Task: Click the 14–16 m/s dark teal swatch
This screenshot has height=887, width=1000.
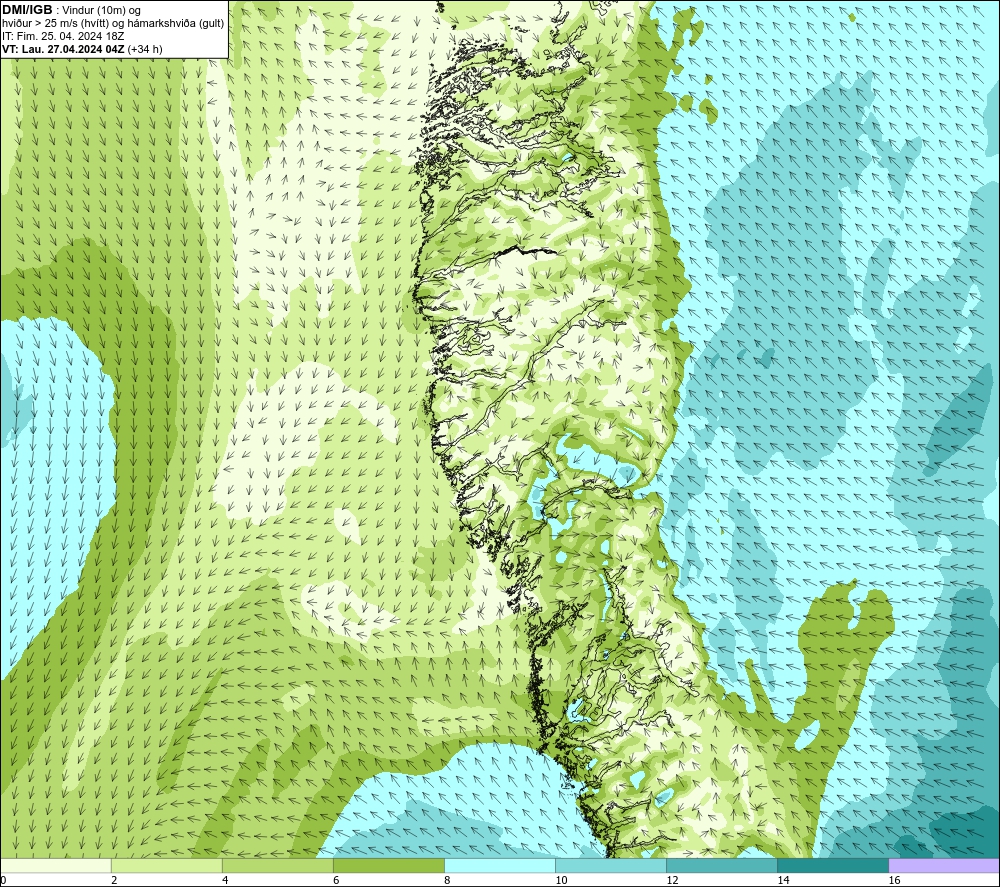Action: 832,865
